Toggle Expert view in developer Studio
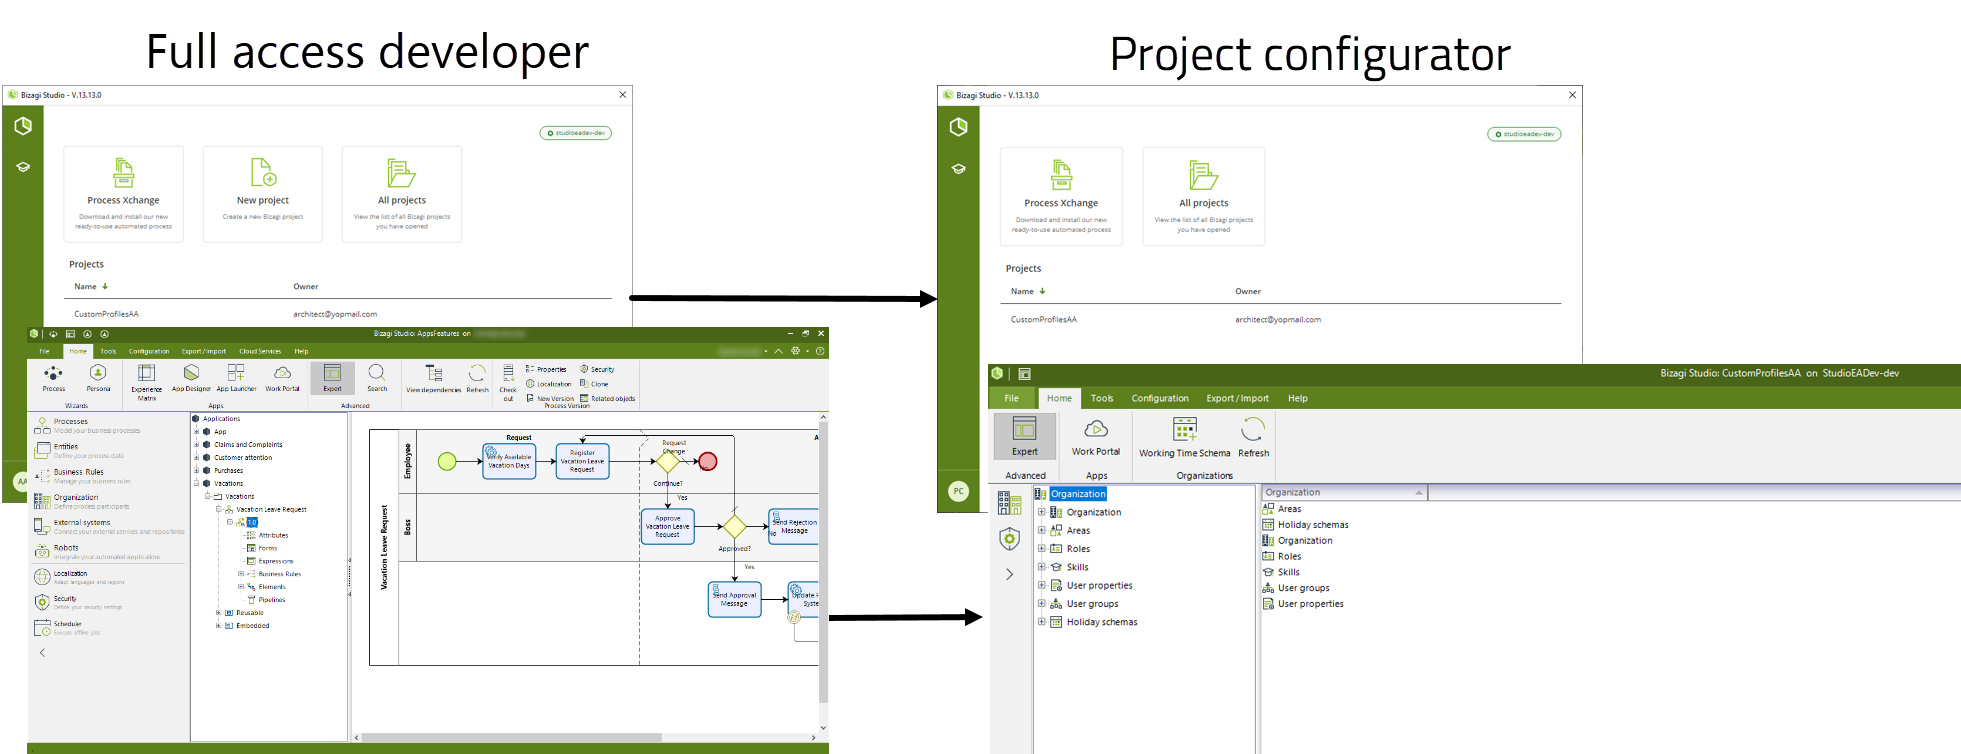This screenshot has width=1961, height=754. point(332,377)
